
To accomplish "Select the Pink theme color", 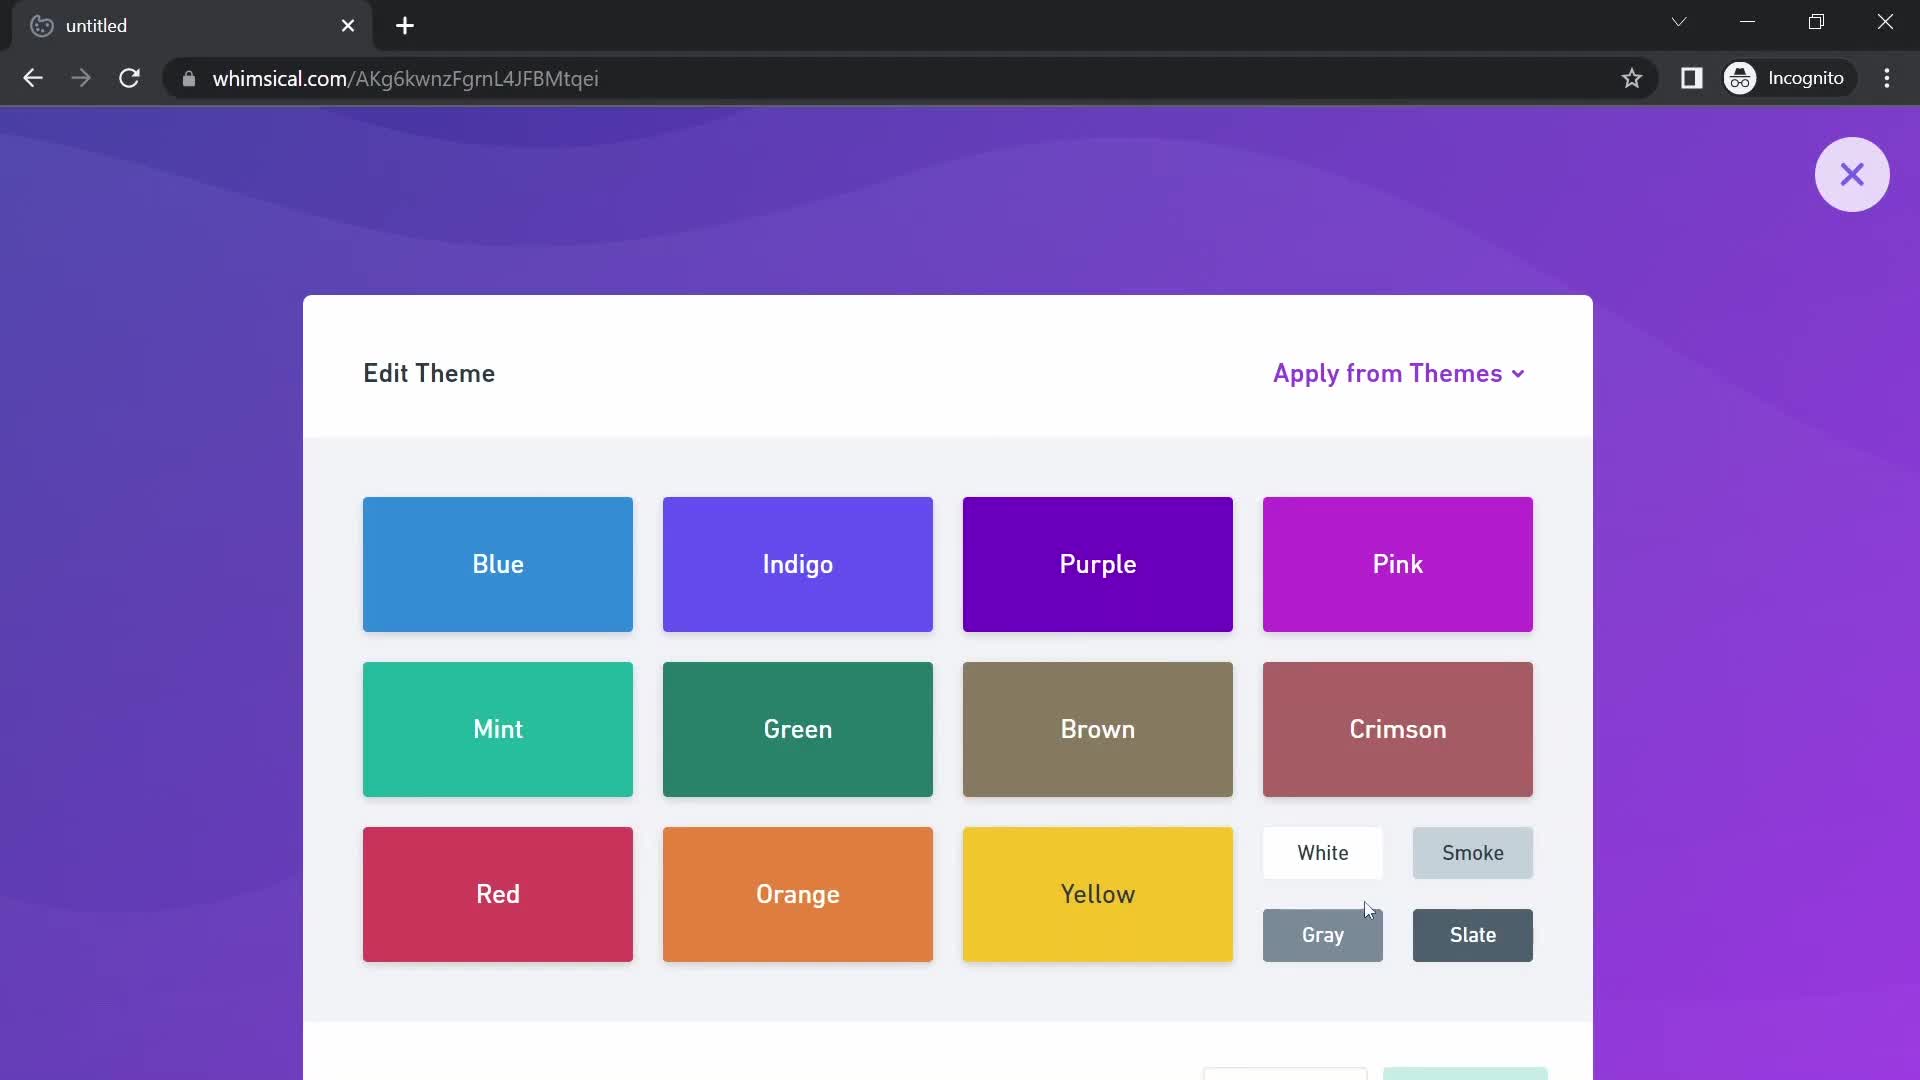I will pyautogui.click(x=1398, y=563).
